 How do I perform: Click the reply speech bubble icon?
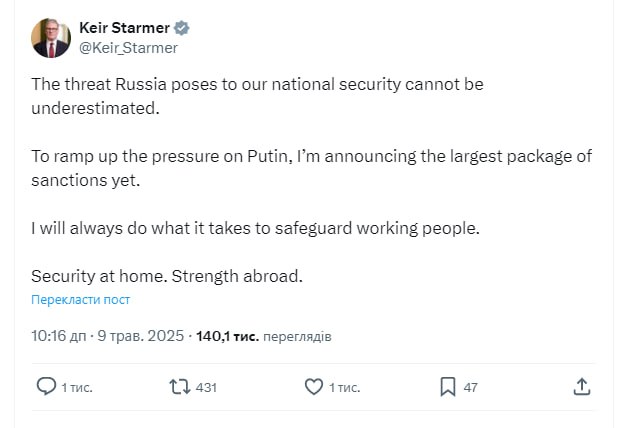(46, 386)
